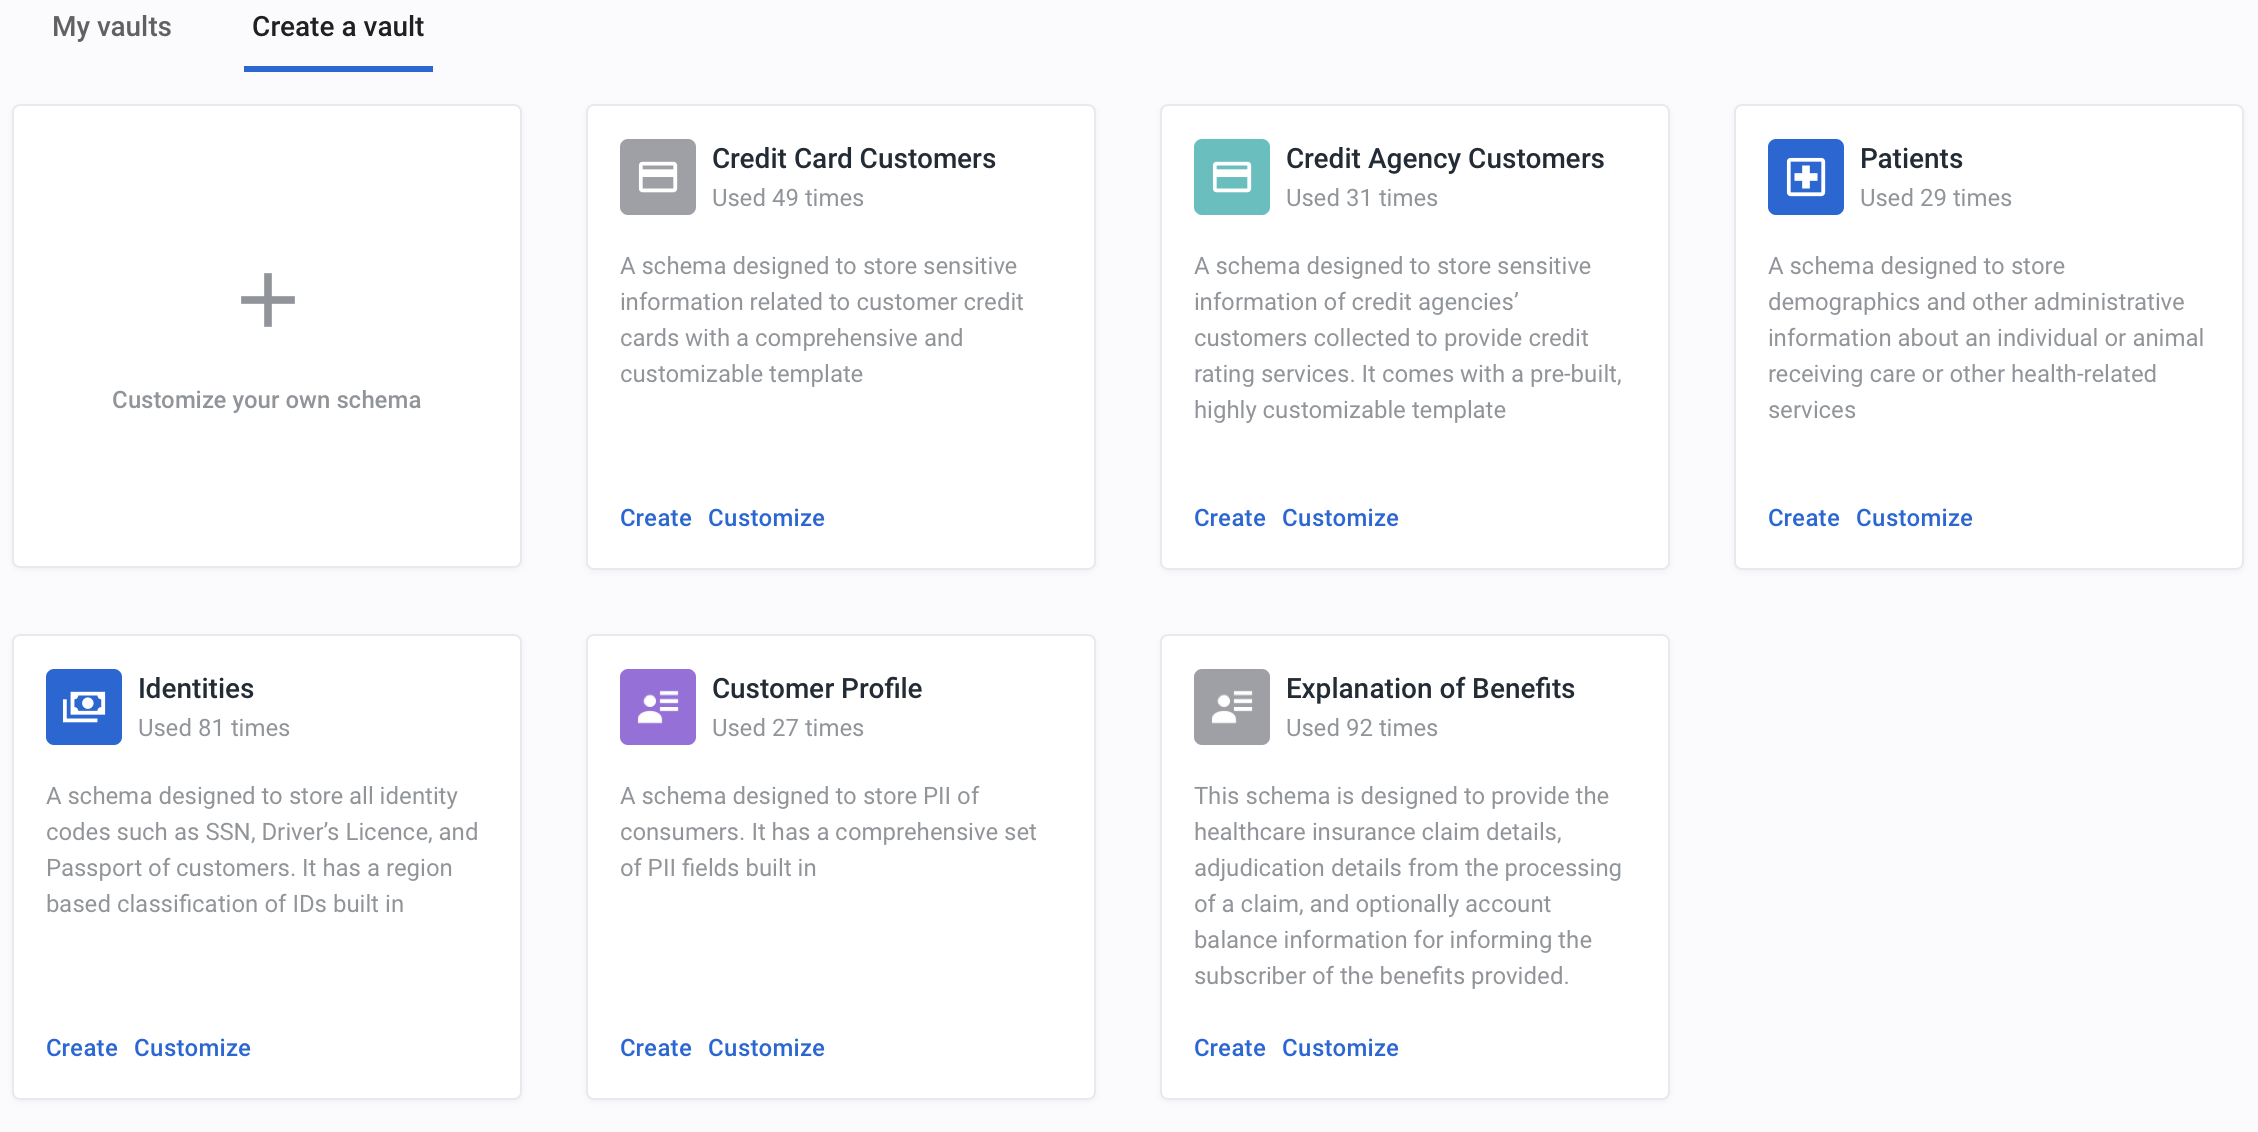Customize the Credit Agency Customers schema
This screenshot has width=2258, height=1132.
click(x=1340, y=518)
